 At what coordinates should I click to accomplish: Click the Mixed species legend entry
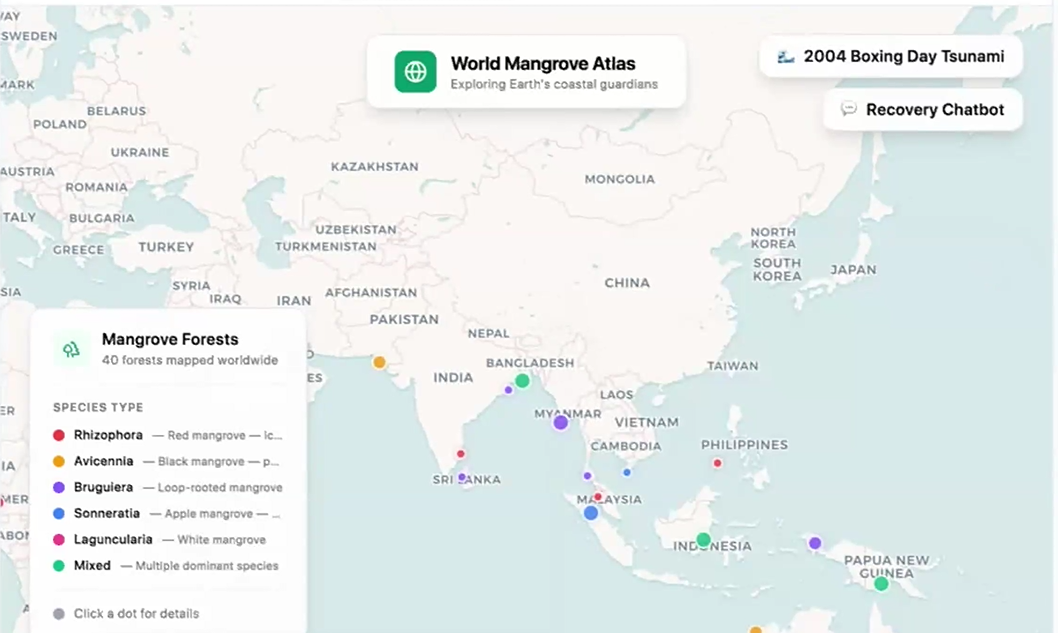(x=166, y=566)
